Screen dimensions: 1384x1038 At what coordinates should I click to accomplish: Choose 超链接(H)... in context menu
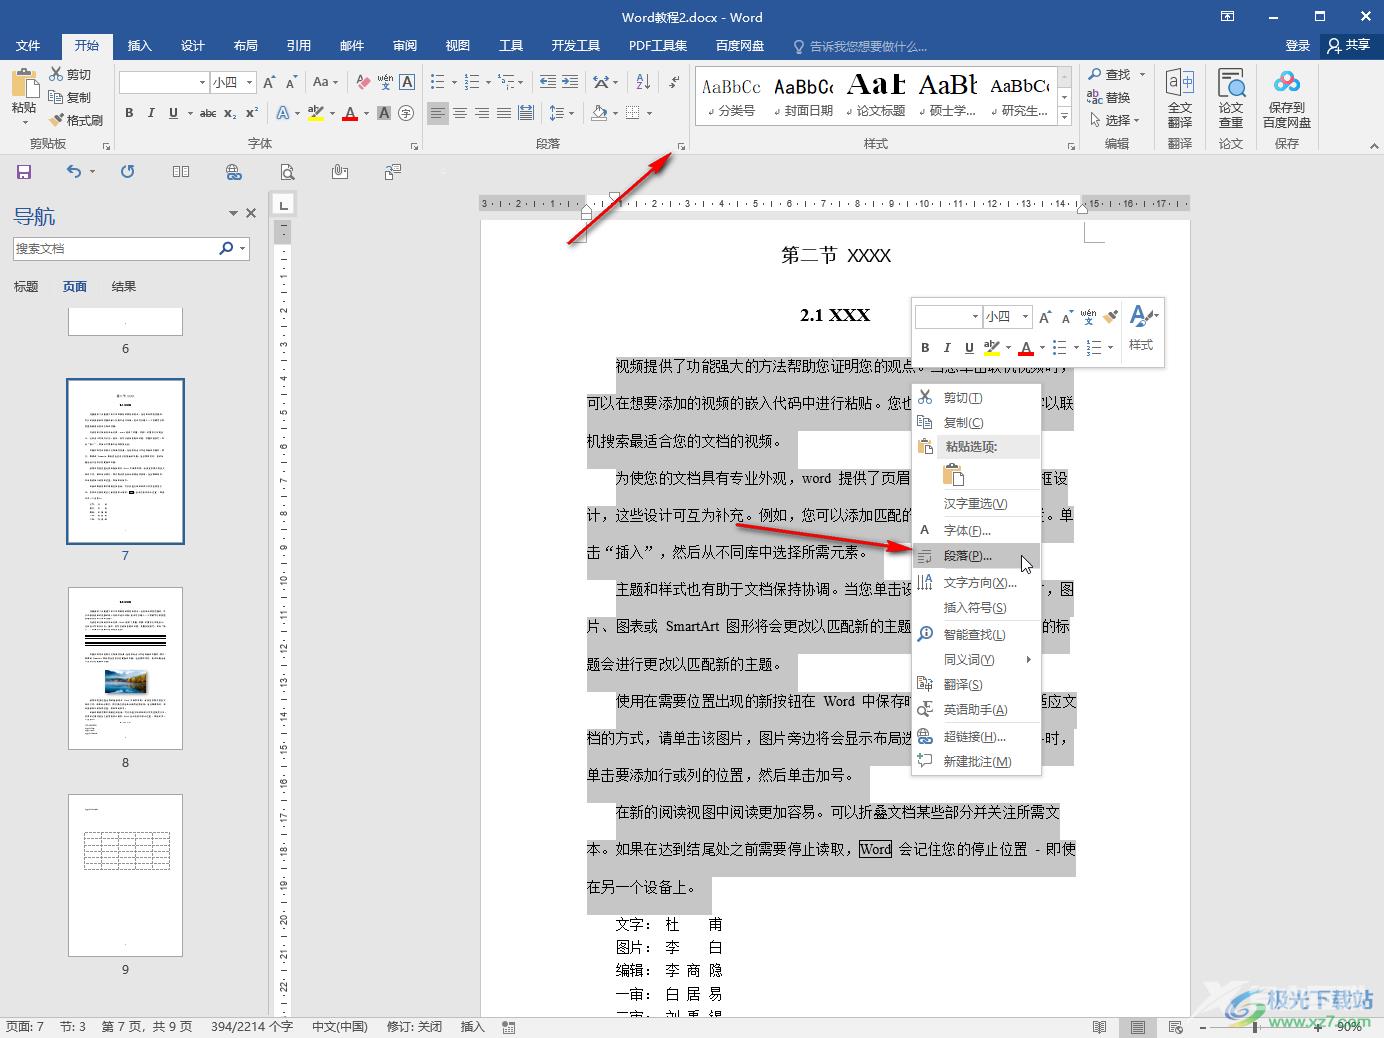pos(976,737)
